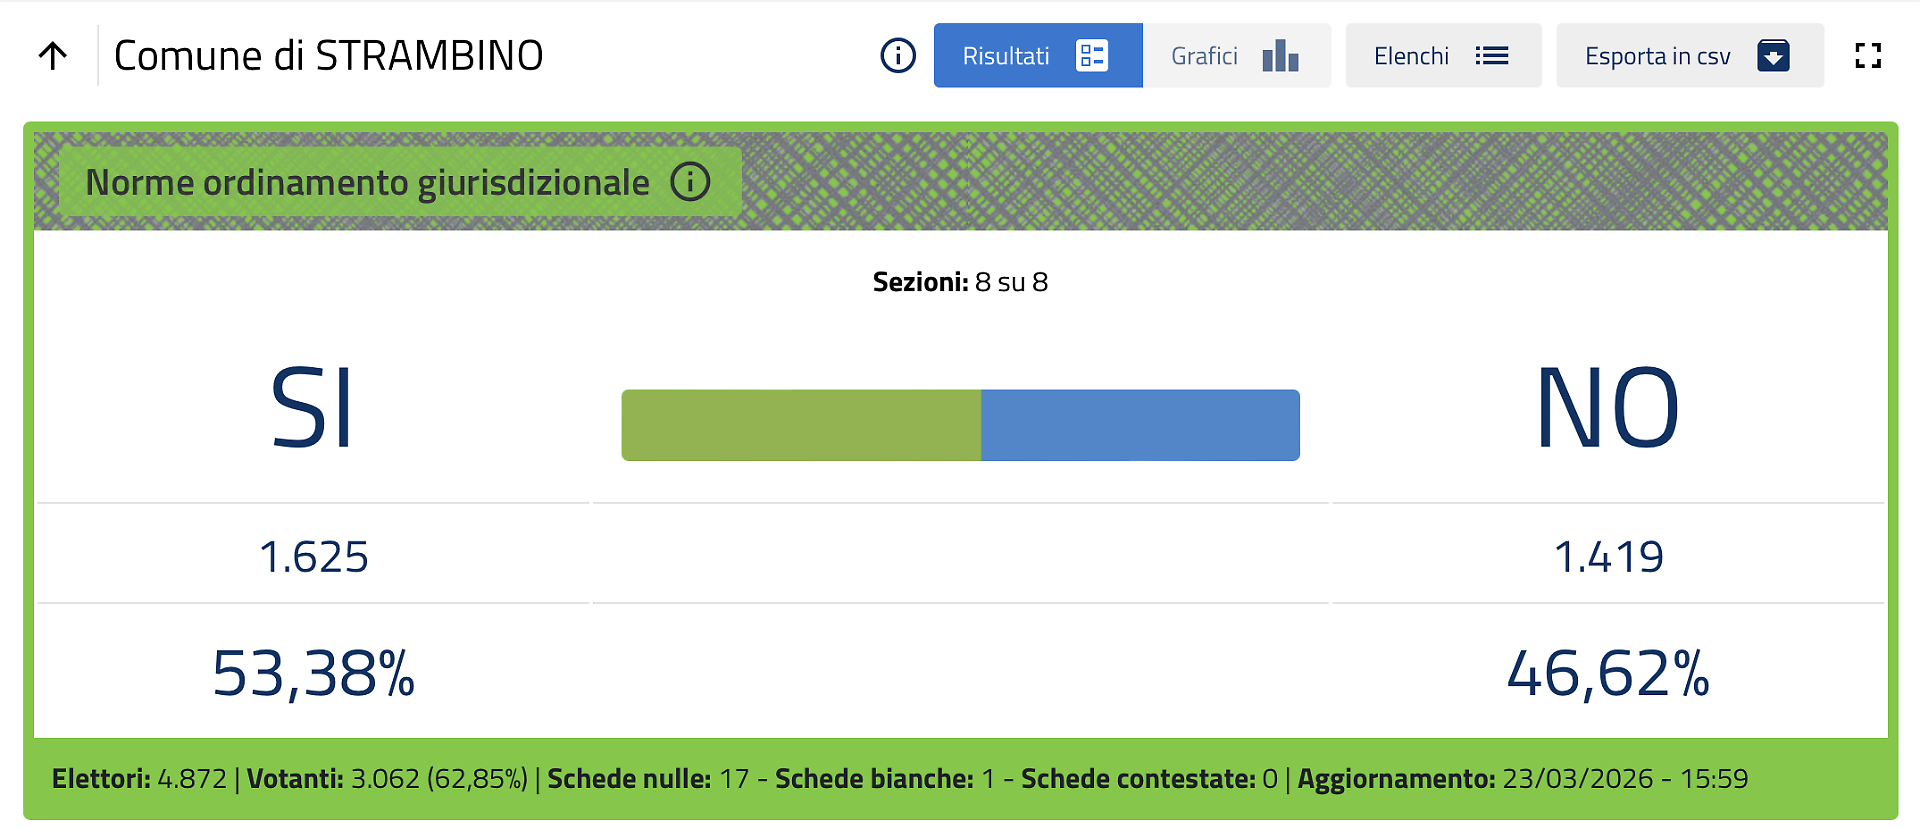Screen dimensions: 1920x828
Task: Click the blue NO portion of bar
Action: pos(1140,425)
